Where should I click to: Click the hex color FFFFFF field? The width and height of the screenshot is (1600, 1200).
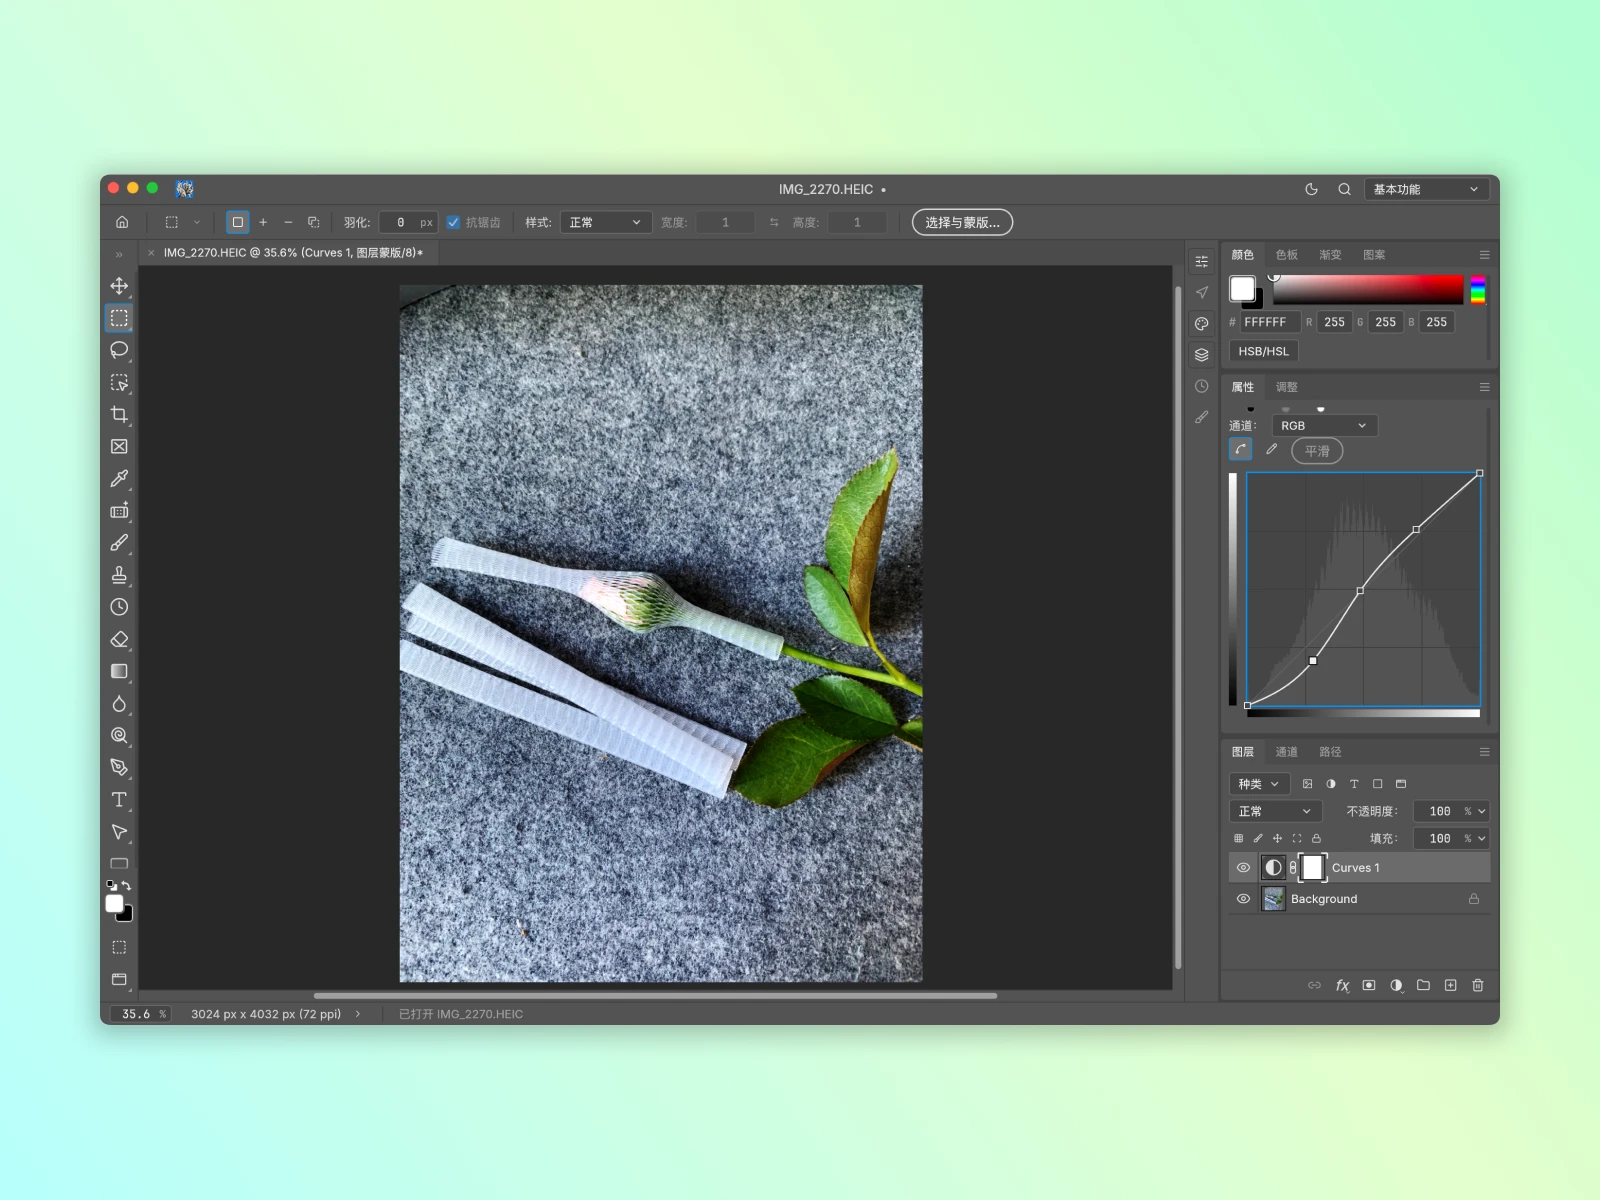(1269, 322)
